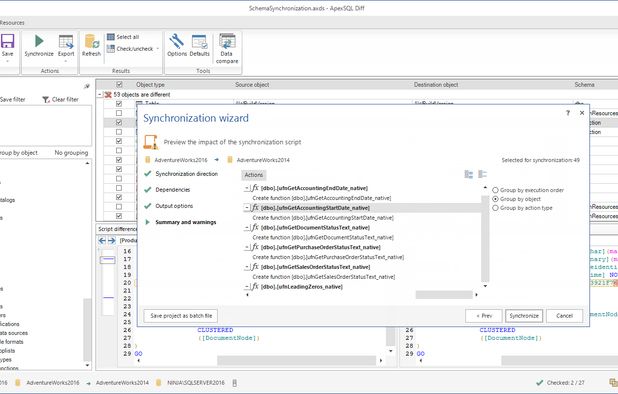618x394 pixels.
Task: Click the Destination object column header
Action: 436,85
